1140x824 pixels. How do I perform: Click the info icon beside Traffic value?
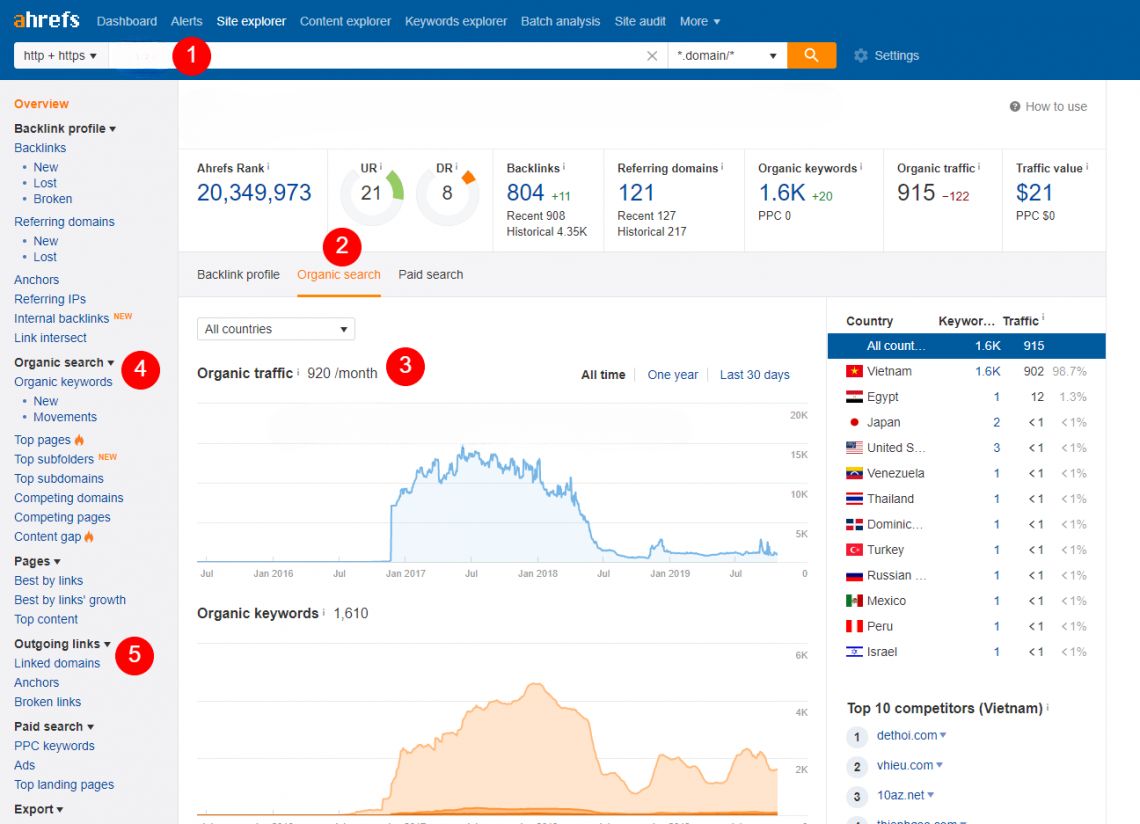1087,167
